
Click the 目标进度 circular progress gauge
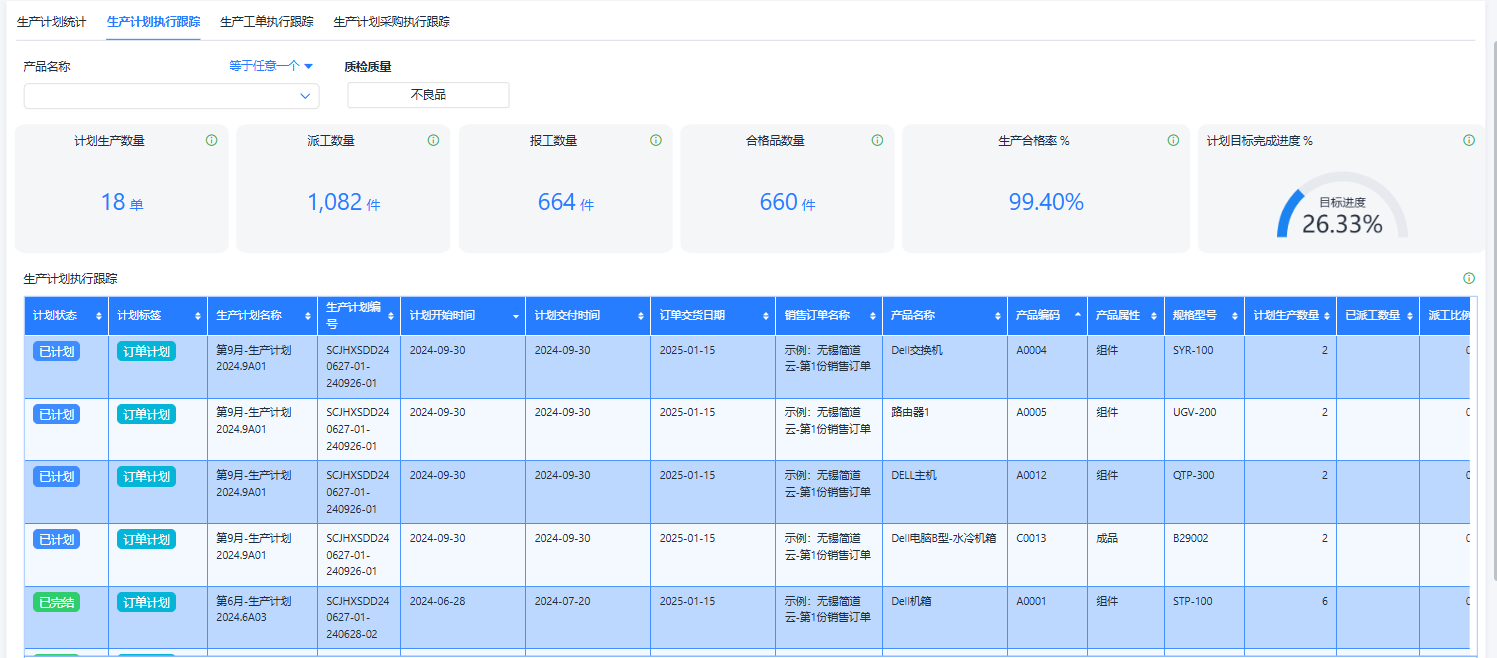[x=1344, y=213]
